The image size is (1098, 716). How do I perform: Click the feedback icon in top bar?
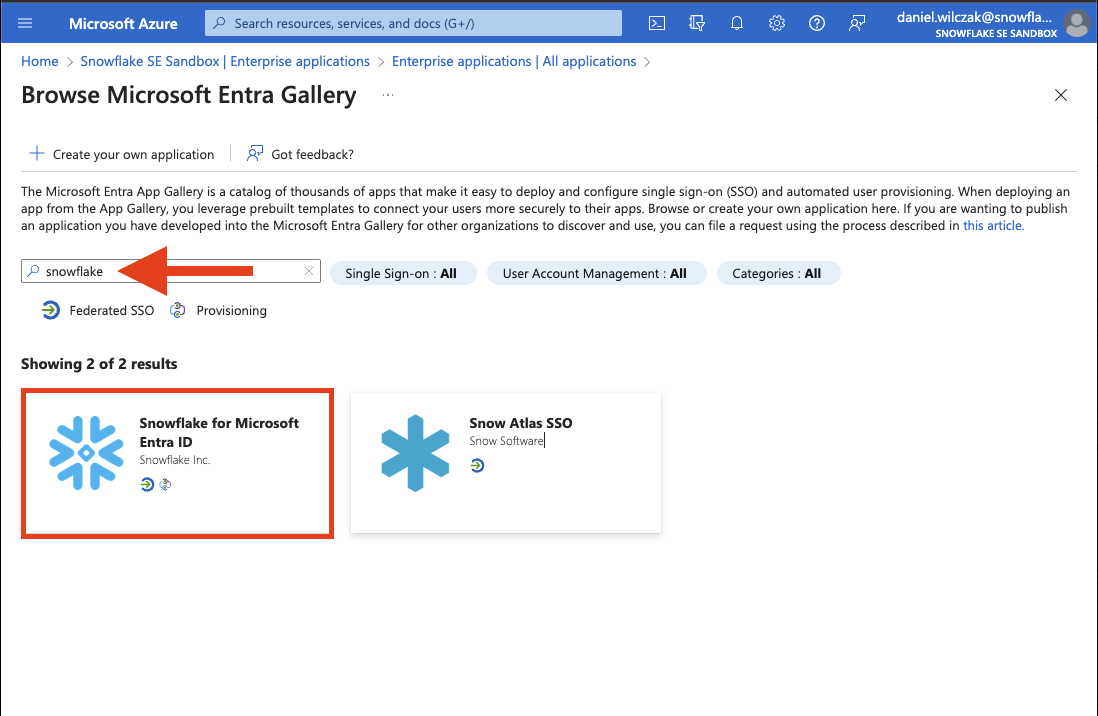[857, 23]
